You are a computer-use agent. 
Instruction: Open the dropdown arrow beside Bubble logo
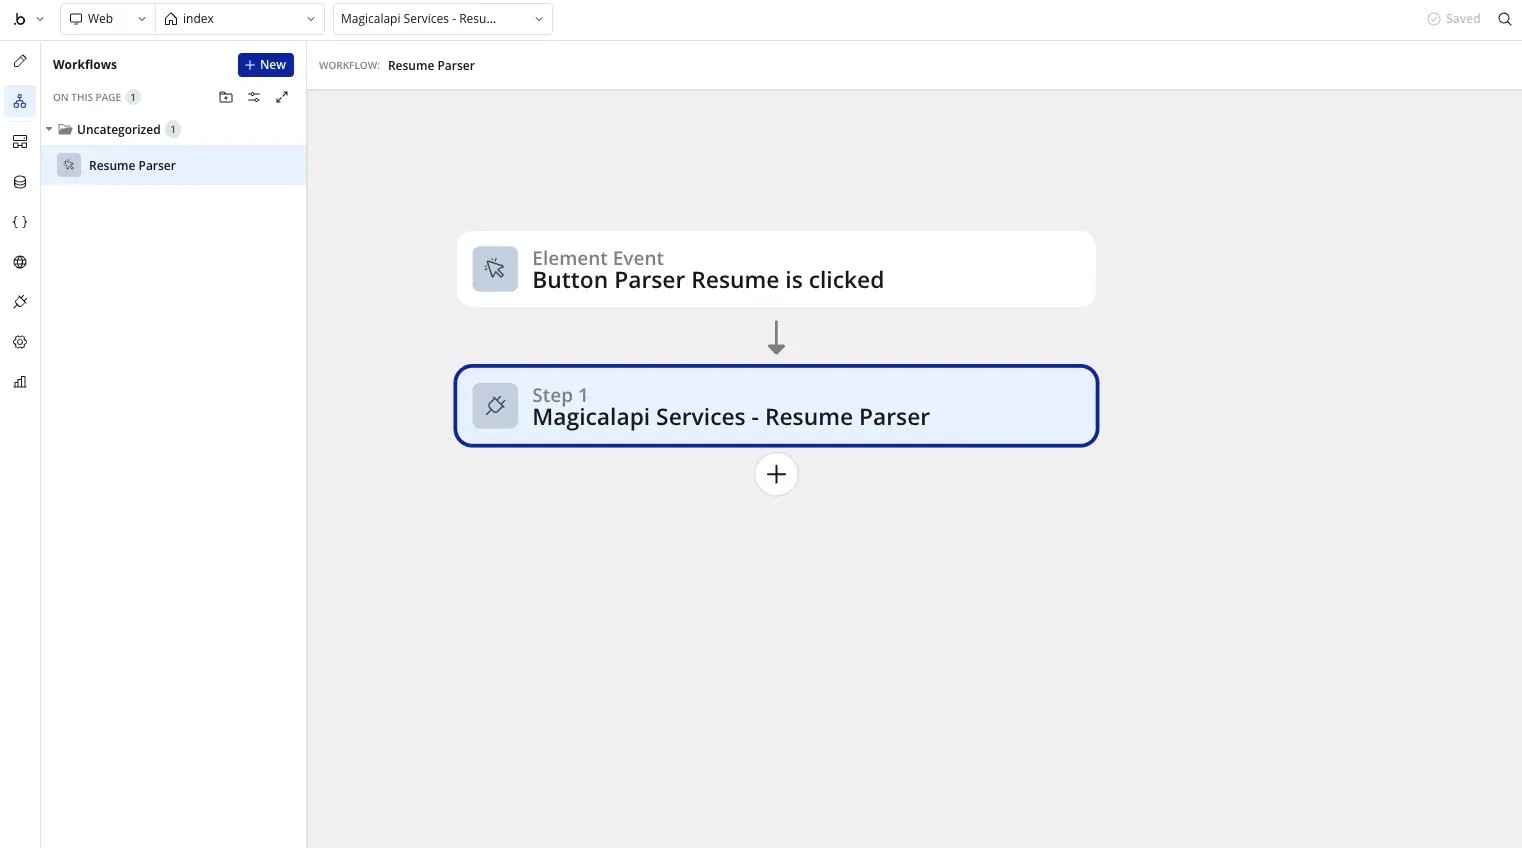(40, 19)
